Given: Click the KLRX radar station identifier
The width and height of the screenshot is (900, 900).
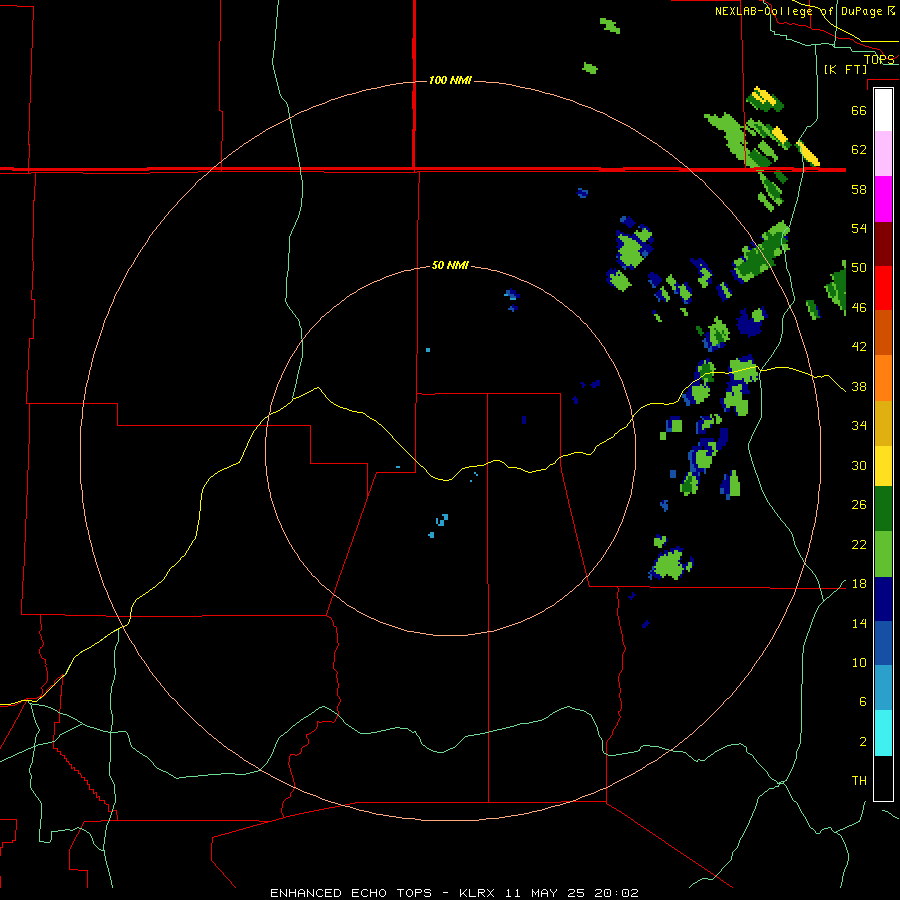Looking at the screenshot, I should pyautogui.click(x=476, y=893).
